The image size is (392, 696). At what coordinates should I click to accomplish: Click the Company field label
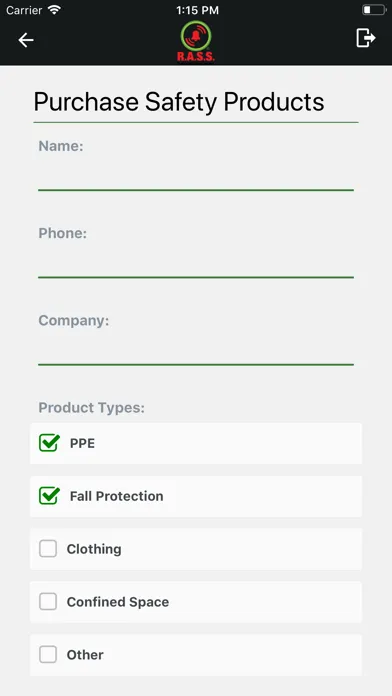click(74, 320)
